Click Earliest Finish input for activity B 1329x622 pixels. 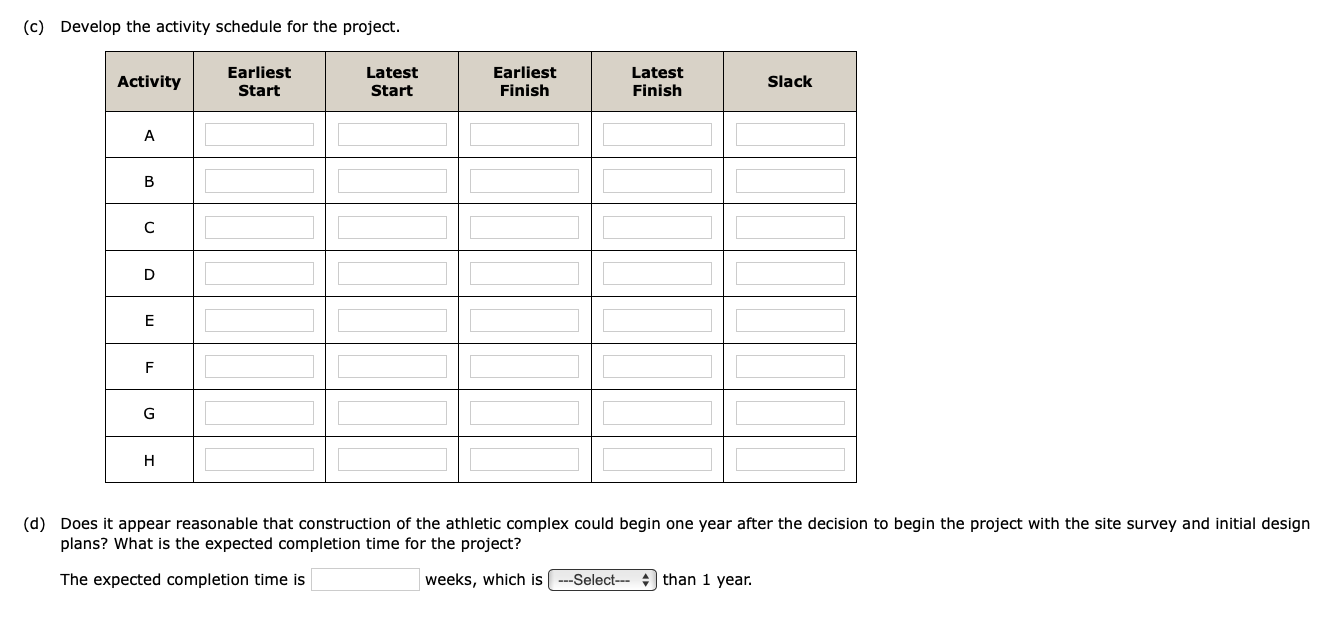click(x=524, y=181)
